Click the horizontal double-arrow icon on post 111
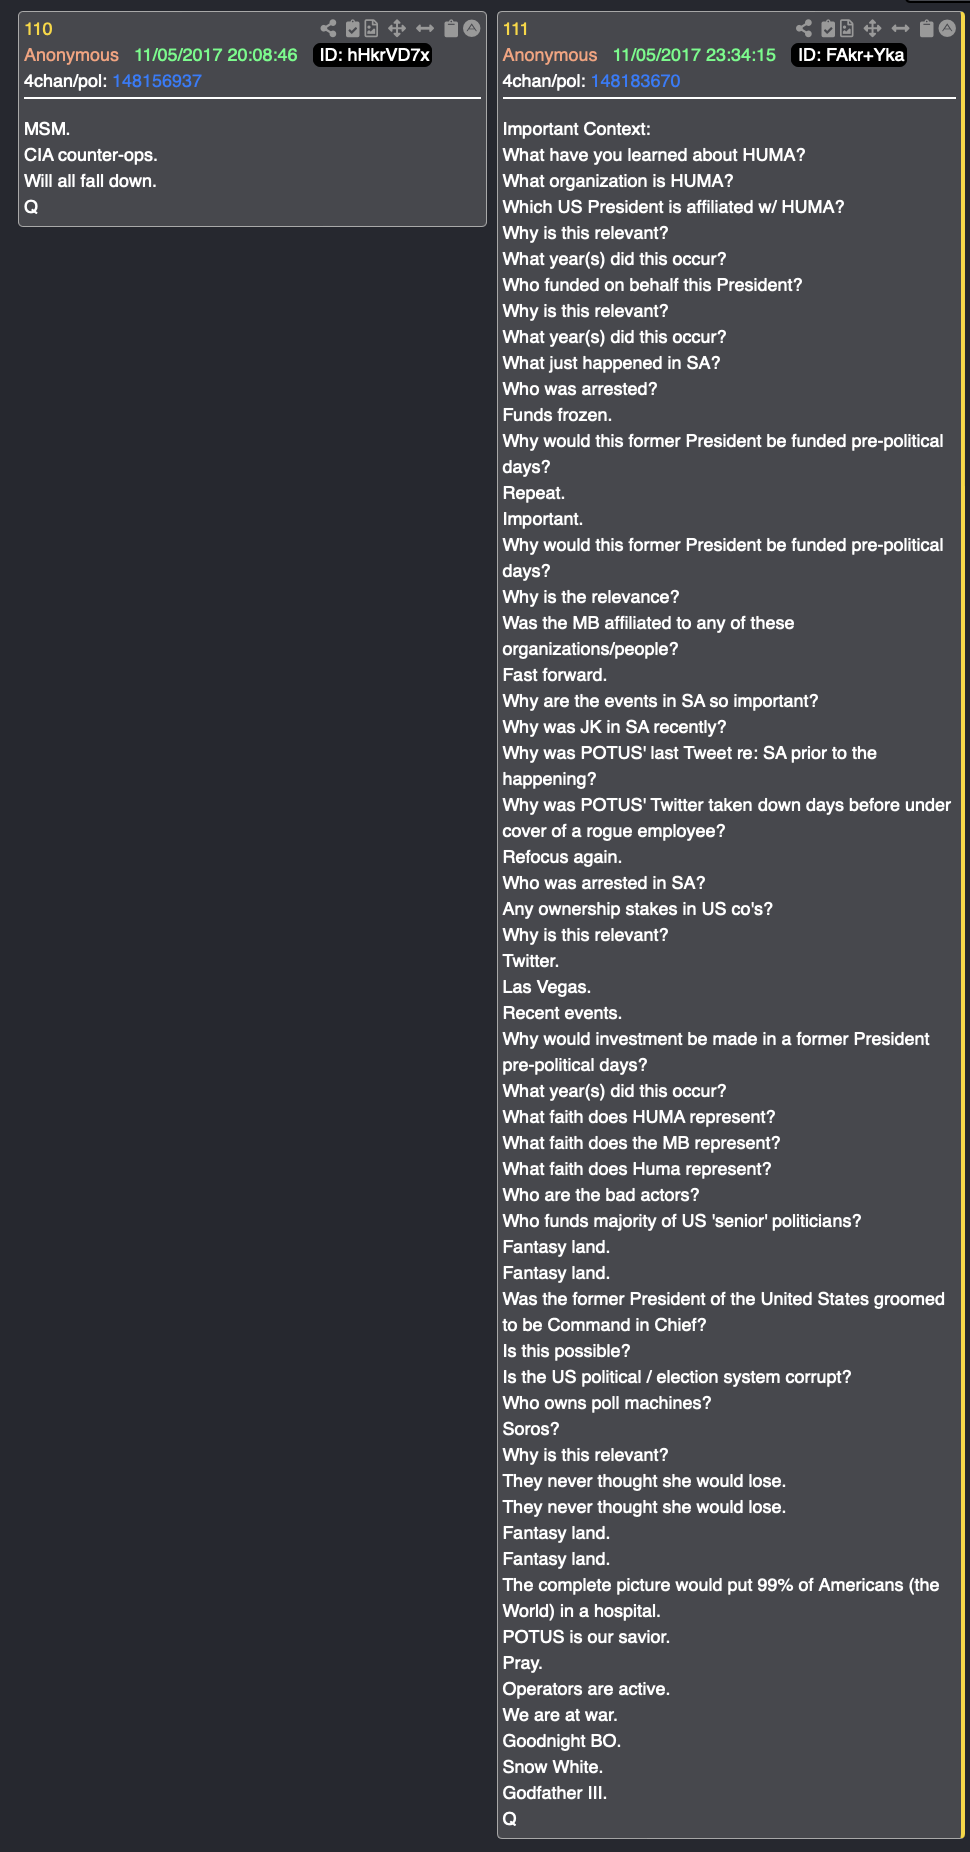Screen dimensions: 970x1852 click(900, 28)
